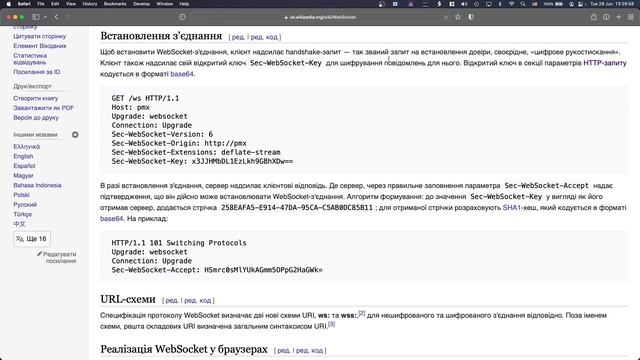
Task: Click Завантажити як PDF link
Action: pos(43,108)
